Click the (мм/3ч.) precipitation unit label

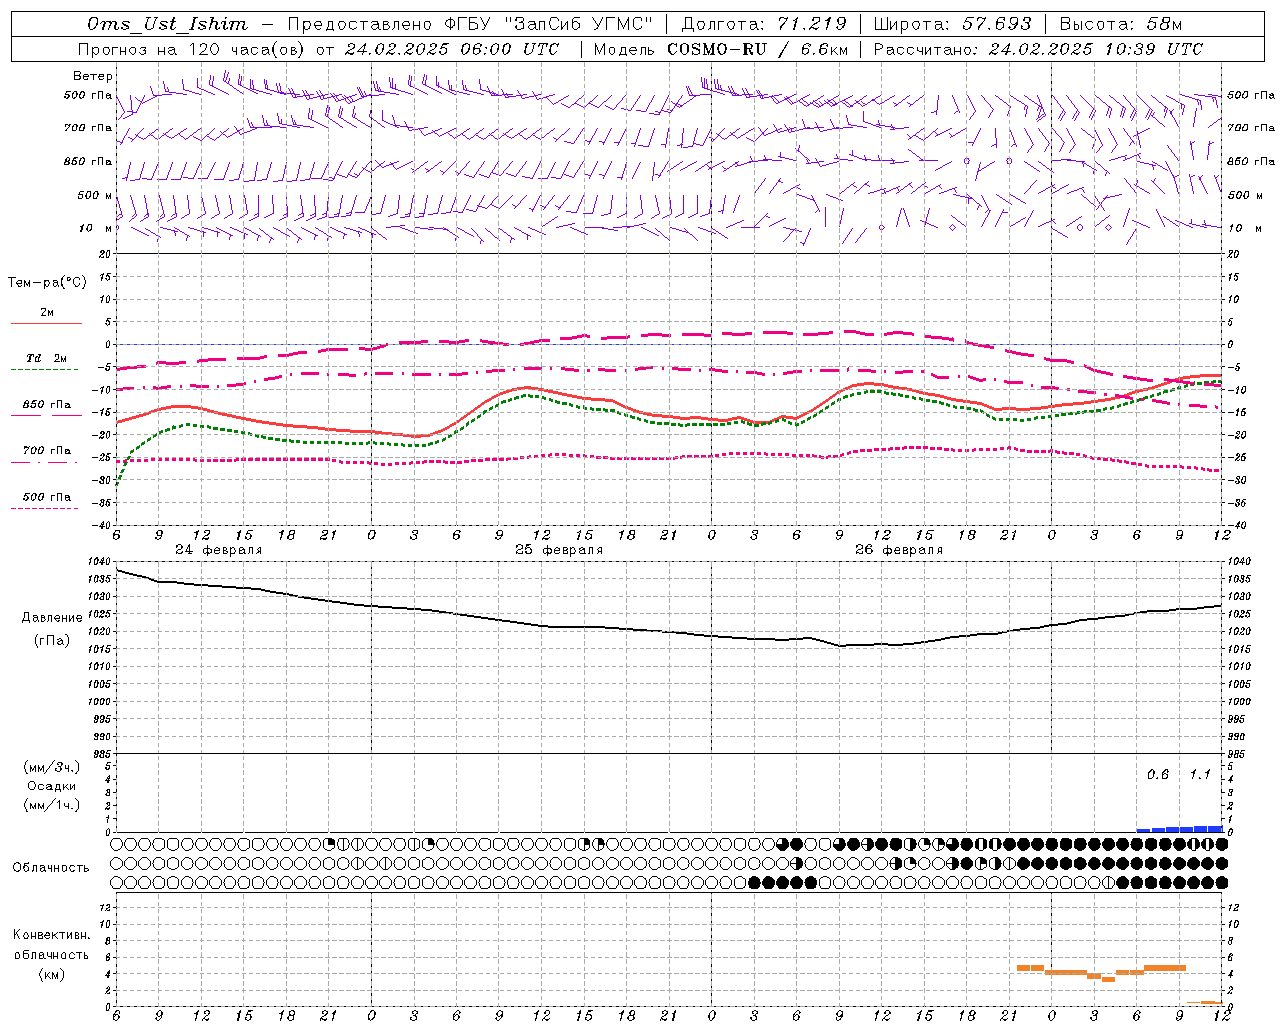pos(52,767)
